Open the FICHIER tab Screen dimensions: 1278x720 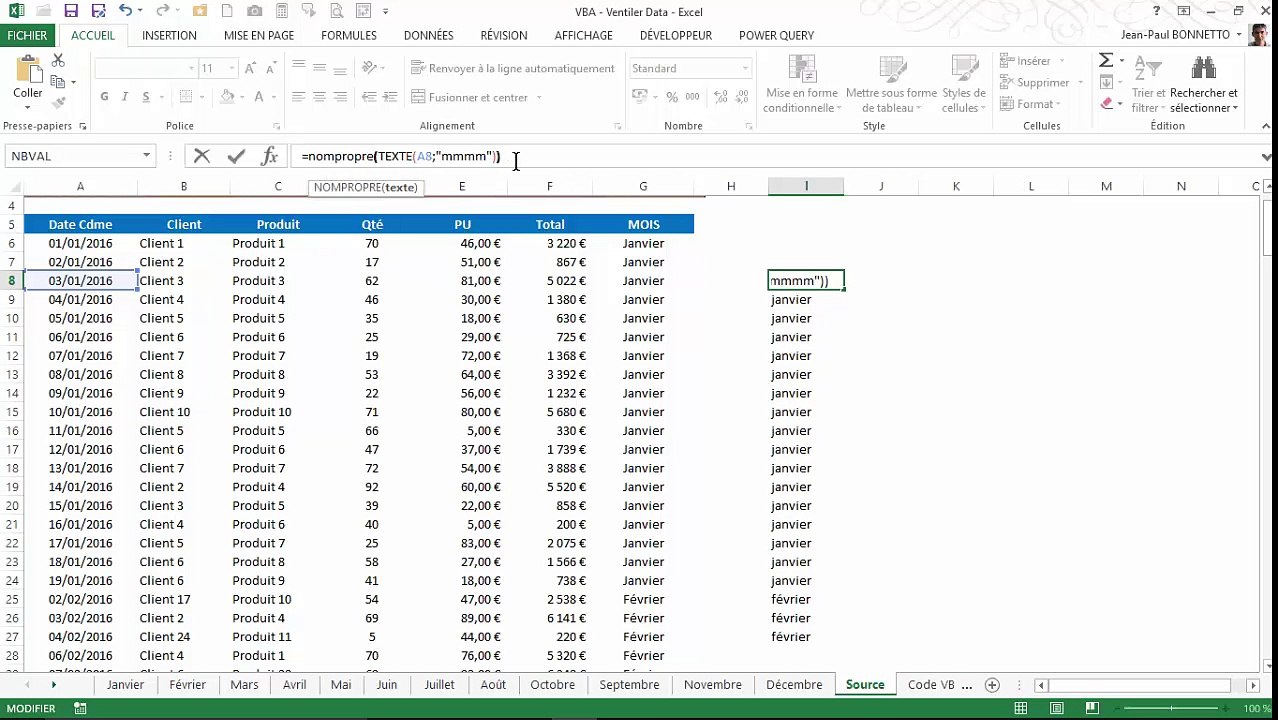[x=27, y=35]
